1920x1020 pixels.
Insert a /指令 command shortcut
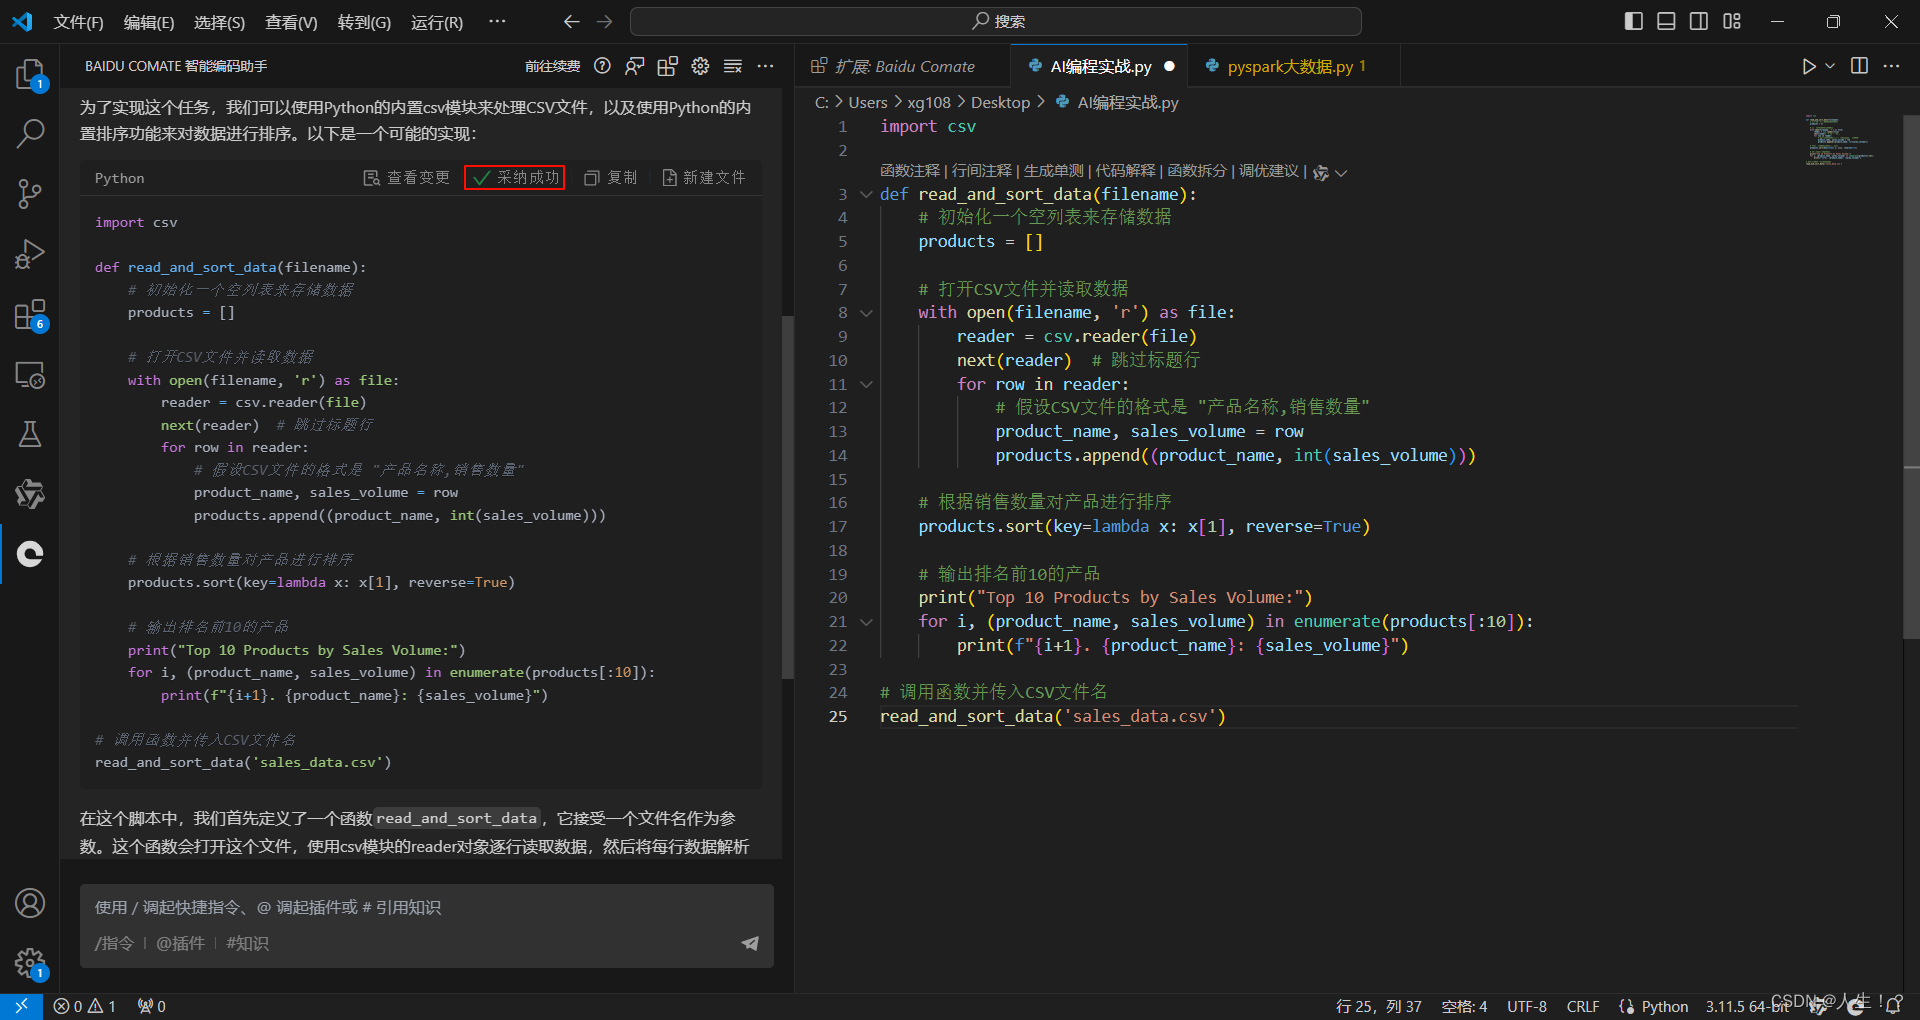(114, 943)
